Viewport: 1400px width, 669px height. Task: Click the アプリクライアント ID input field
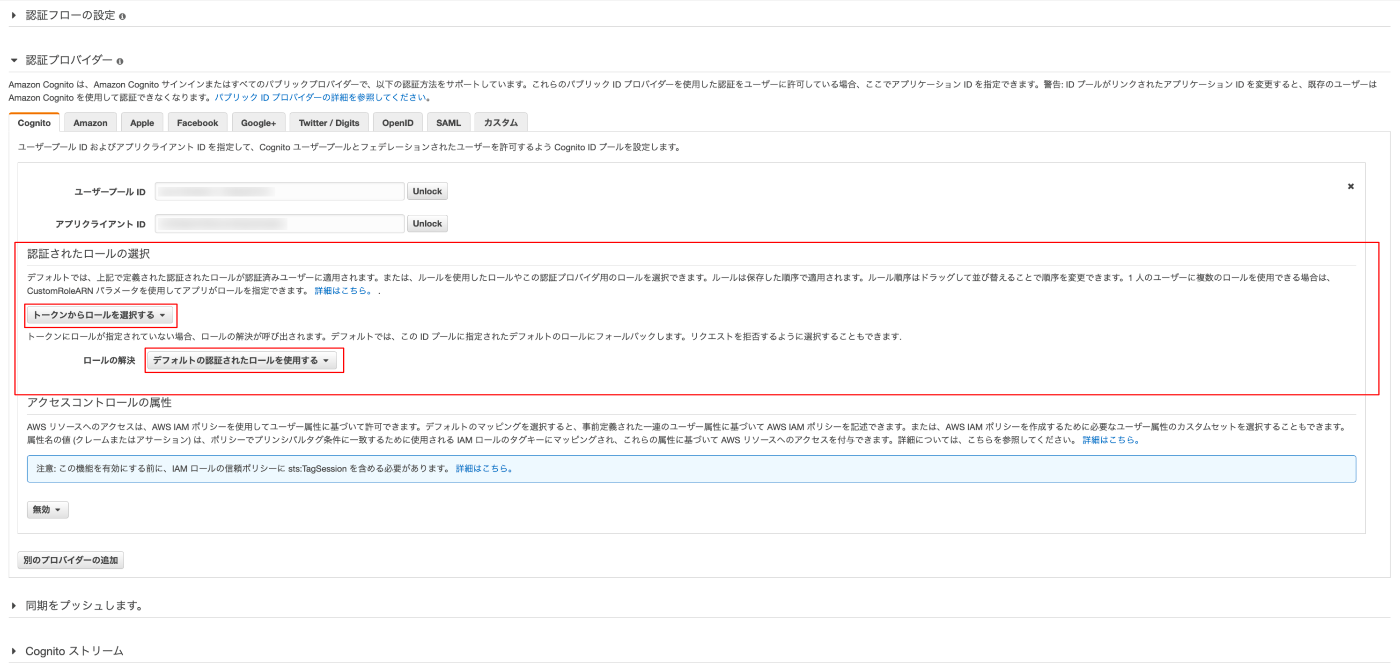click(x=279, y=224)
